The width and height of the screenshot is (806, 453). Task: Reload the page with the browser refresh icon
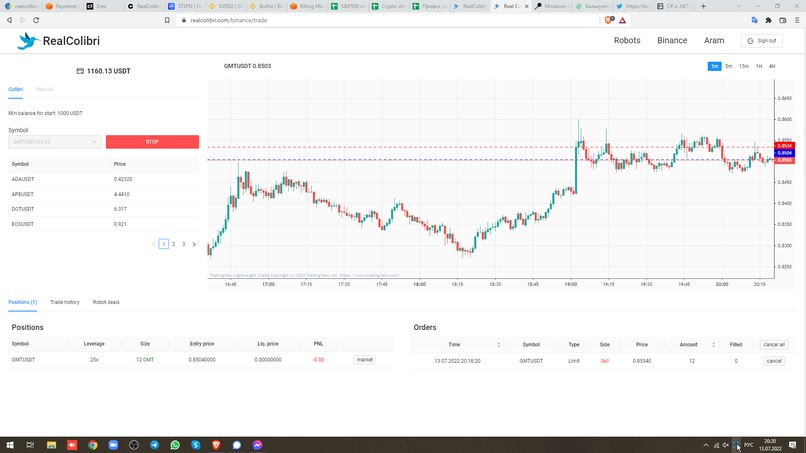36,20
